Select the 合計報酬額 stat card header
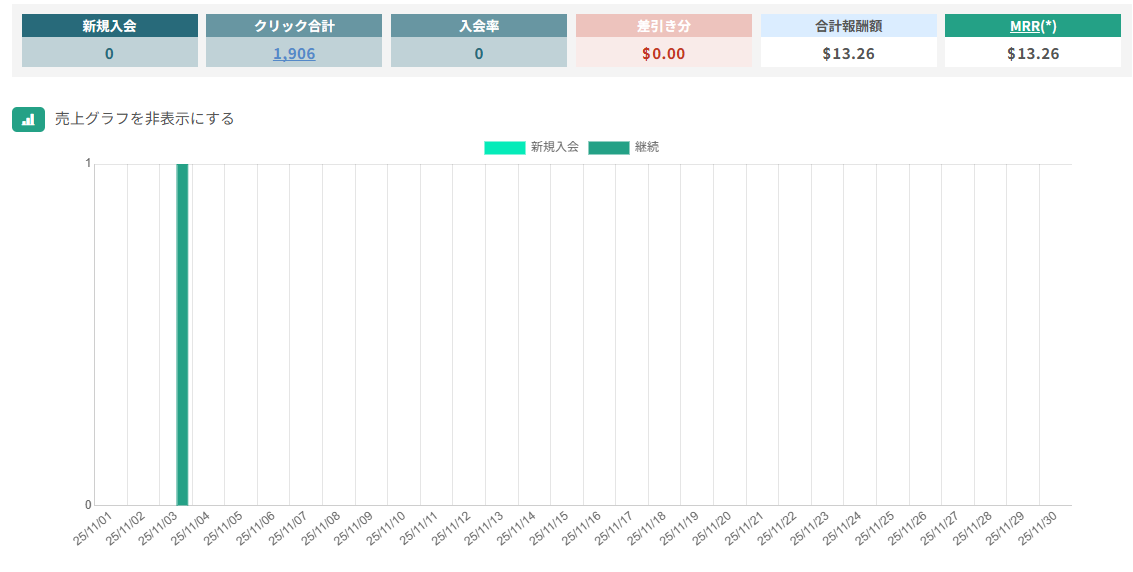 tap(848, 26)
